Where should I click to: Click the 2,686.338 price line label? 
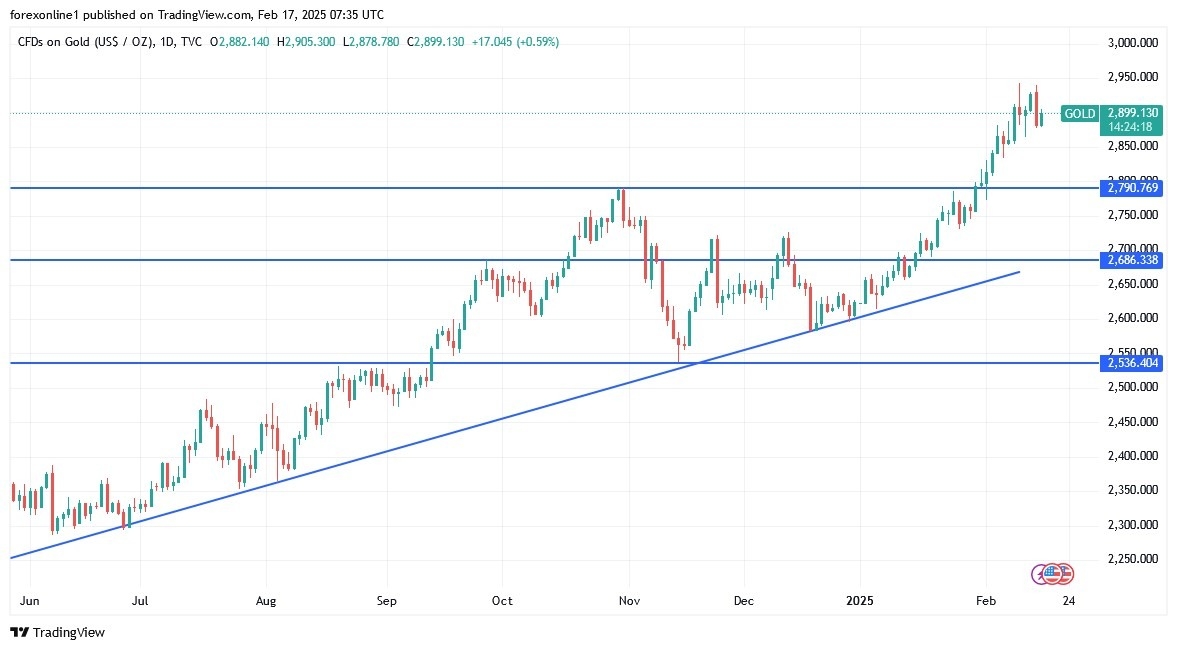pos(1133,260)
